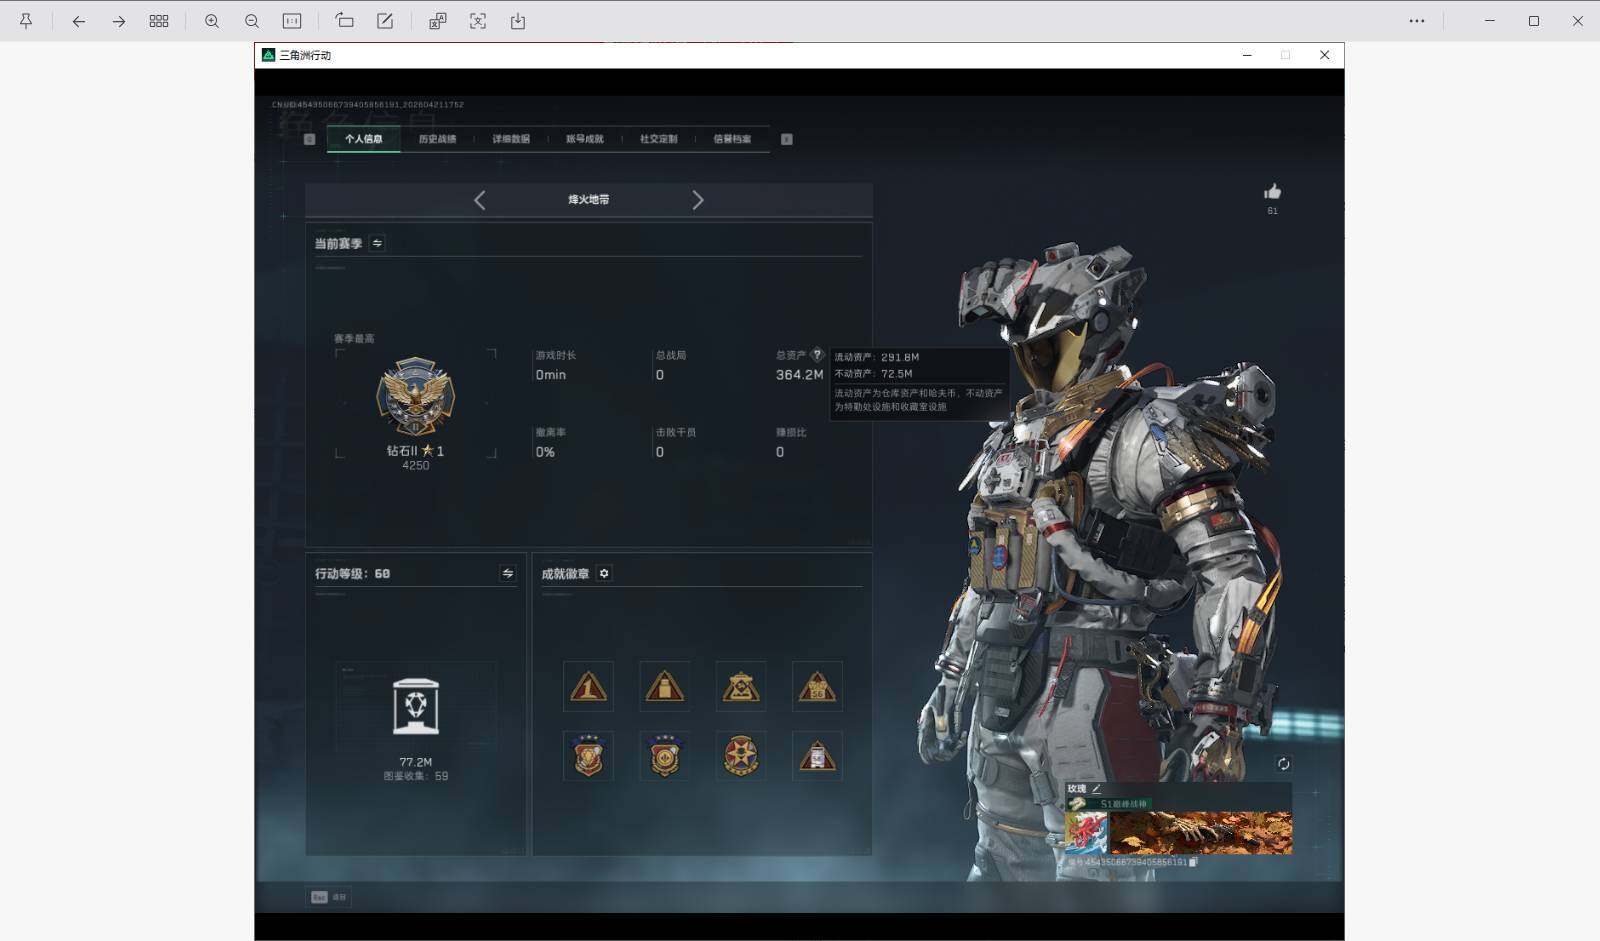
Task: Click the edit image icon in viewer toolbar
Action: click(x=385, y=21)
